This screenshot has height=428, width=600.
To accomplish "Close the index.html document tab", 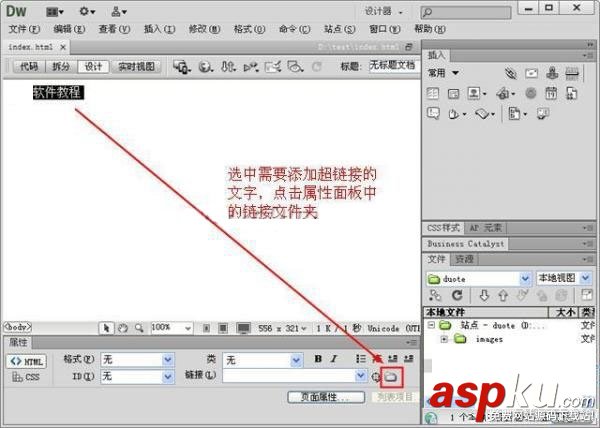I will tap(63, 47).
